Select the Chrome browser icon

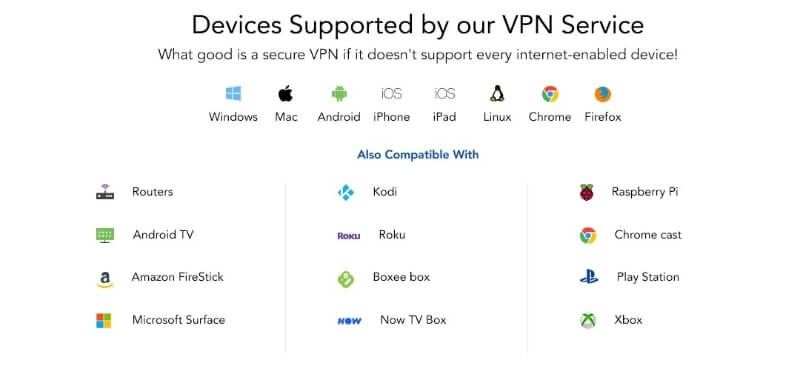coord(550,94)
